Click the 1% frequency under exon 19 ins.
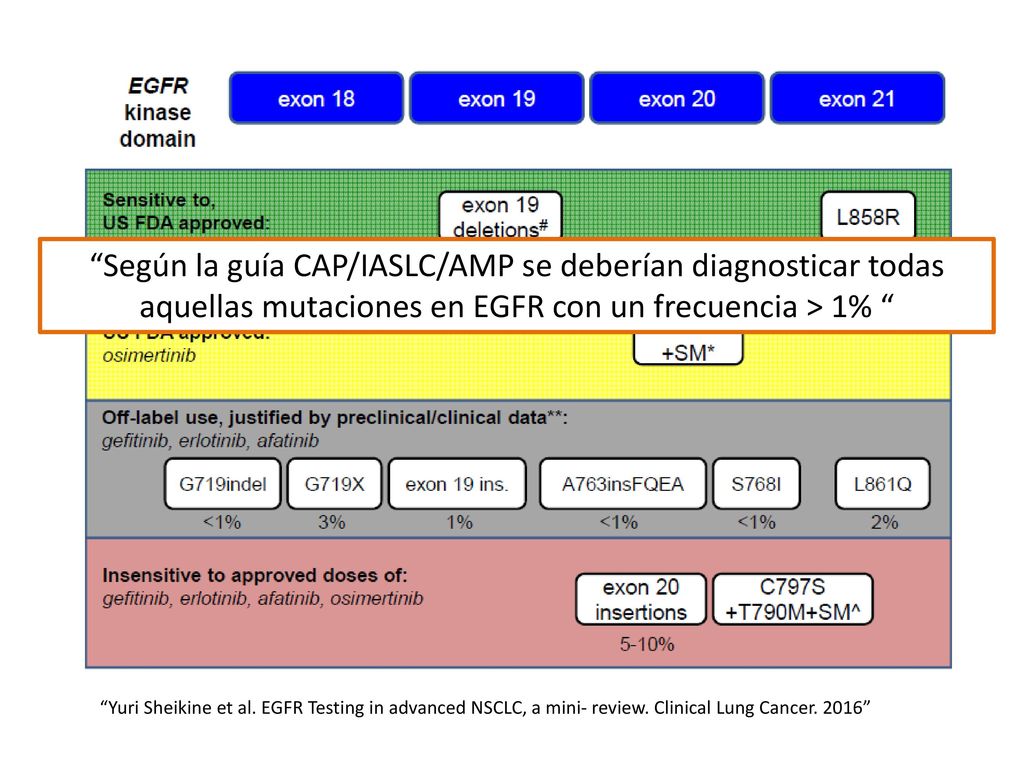Screen dimensions: 1024x768 click(460, 522)
